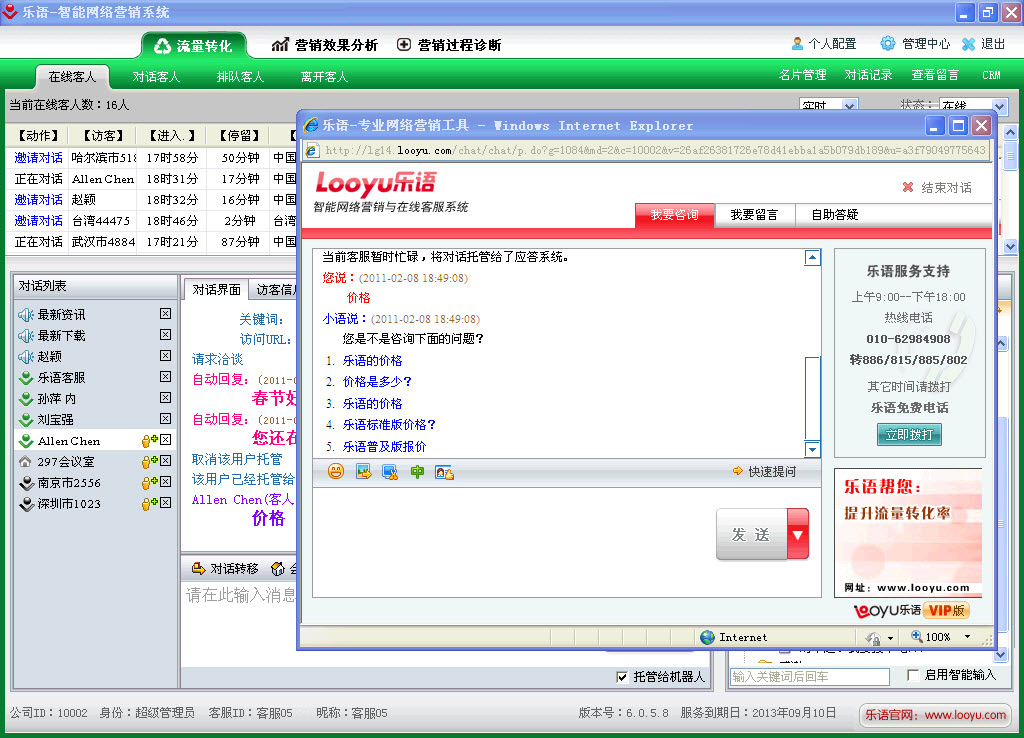Switch to the 我要留言 tab
Viewport: 1024px width, 738px height.
[x=754, y=215]
